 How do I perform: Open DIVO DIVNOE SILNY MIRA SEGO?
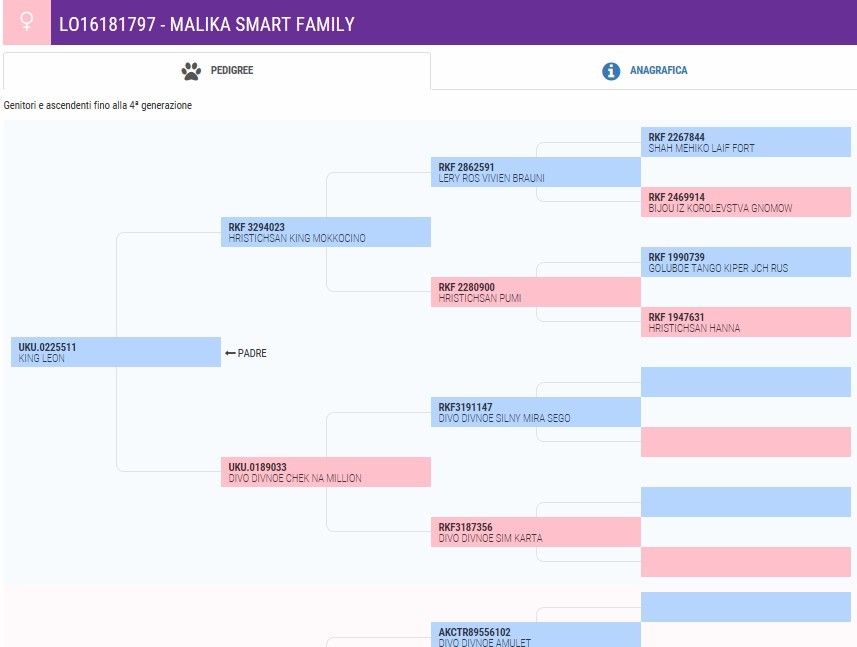point(536,412)
